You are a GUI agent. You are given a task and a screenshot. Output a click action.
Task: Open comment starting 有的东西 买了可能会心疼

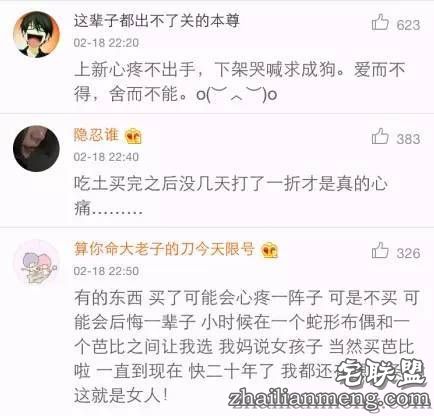pos(247,347)
